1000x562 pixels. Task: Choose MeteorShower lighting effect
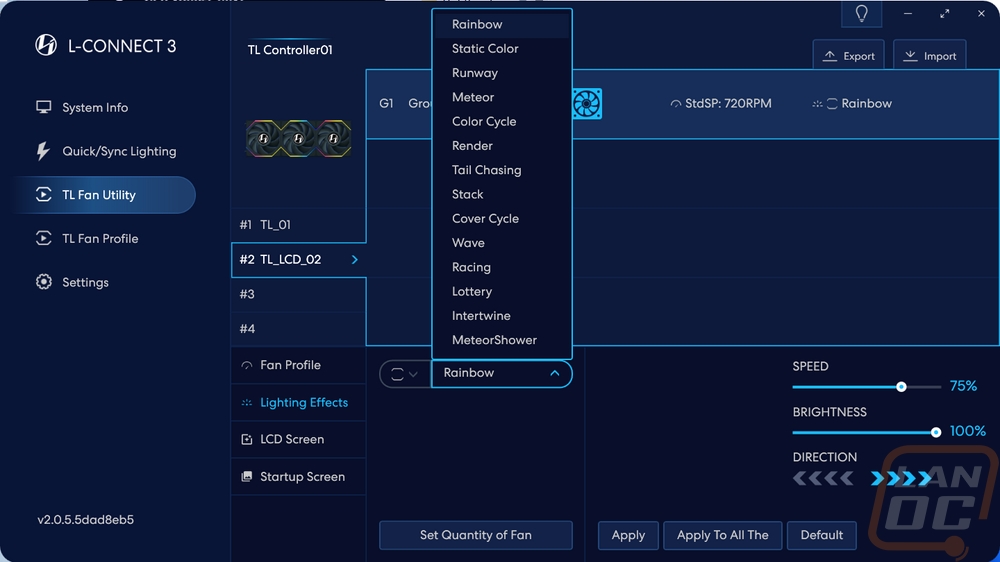(x=502, y=339)
